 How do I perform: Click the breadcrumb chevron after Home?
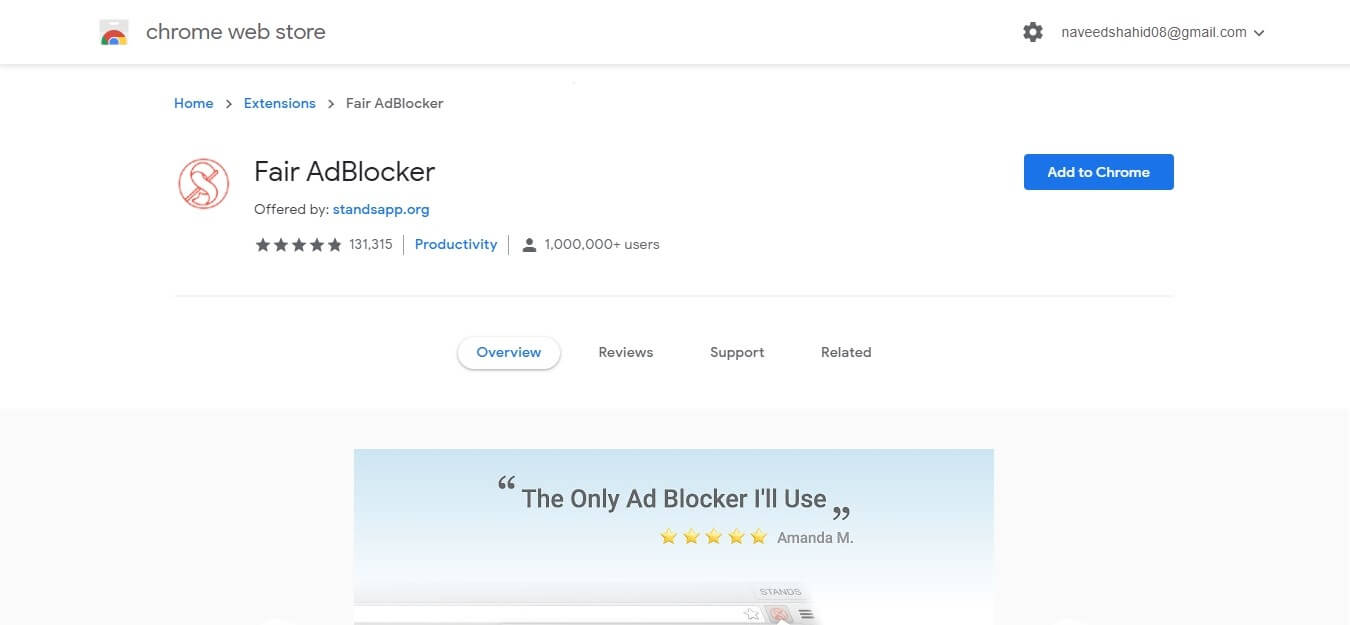(229, 103)
